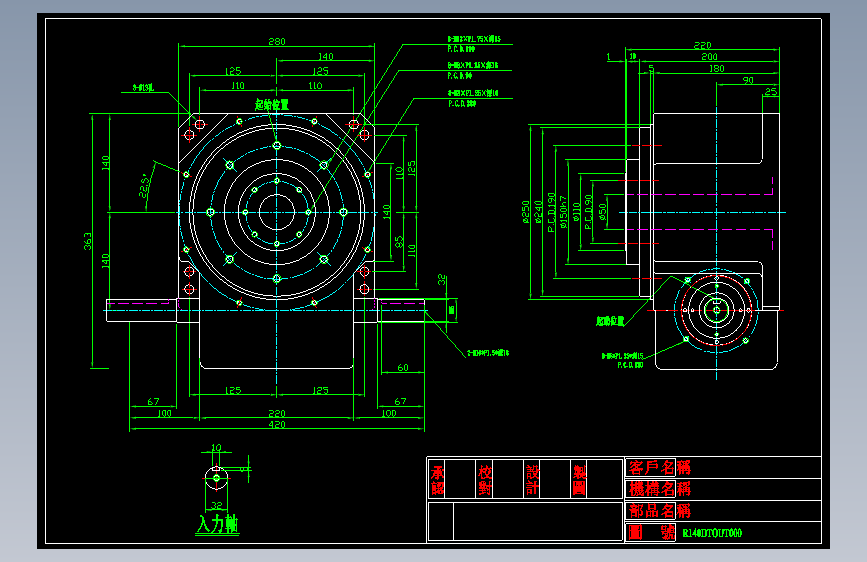Click the ø150h7 tolerance dimension
This screenshot has width=867, height=562.
click(x=563, y=212)
